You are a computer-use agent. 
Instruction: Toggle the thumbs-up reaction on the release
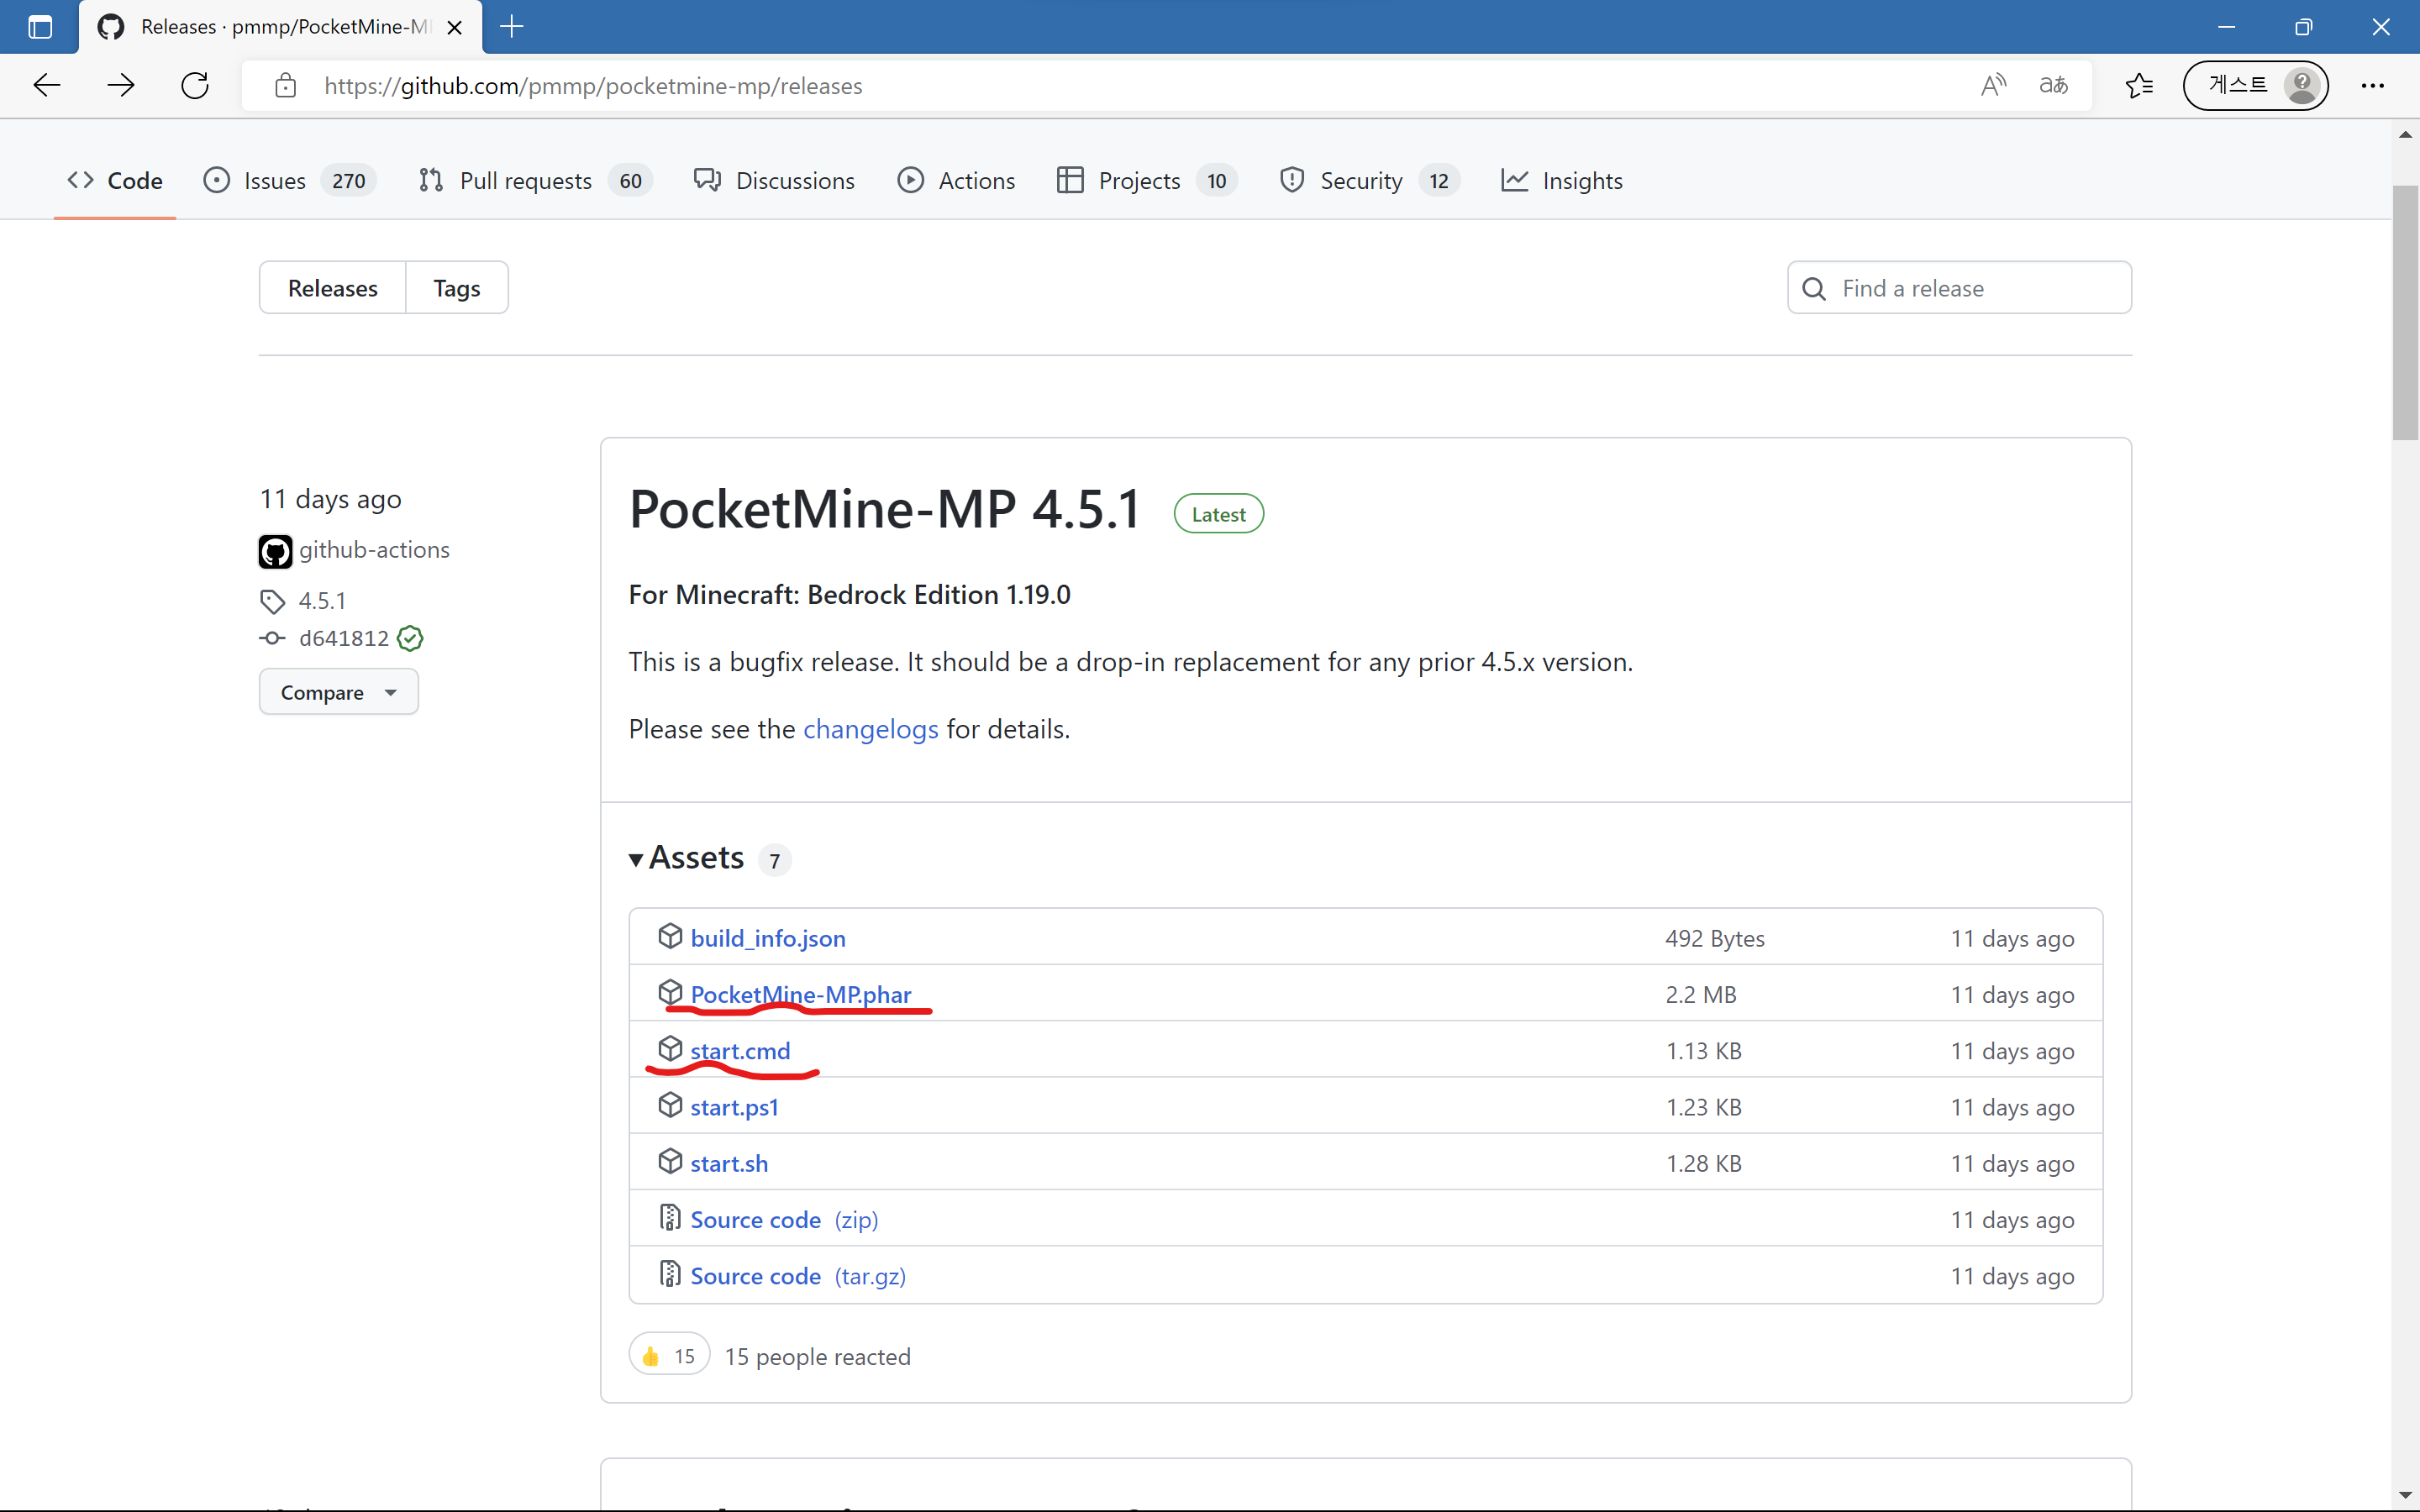[668, 1354]
